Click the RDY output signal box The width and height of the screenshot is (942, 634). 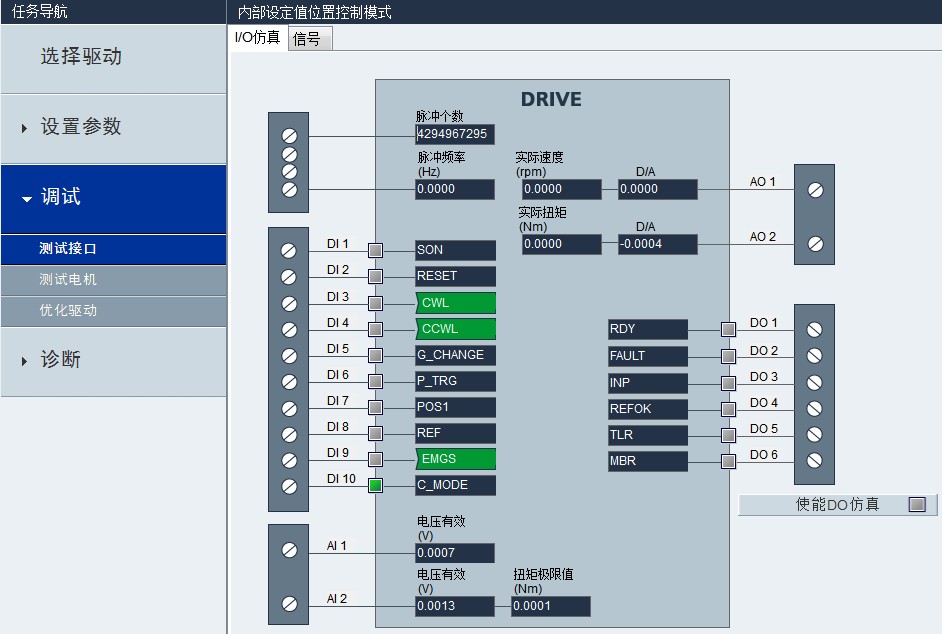[x=648, y=329]
